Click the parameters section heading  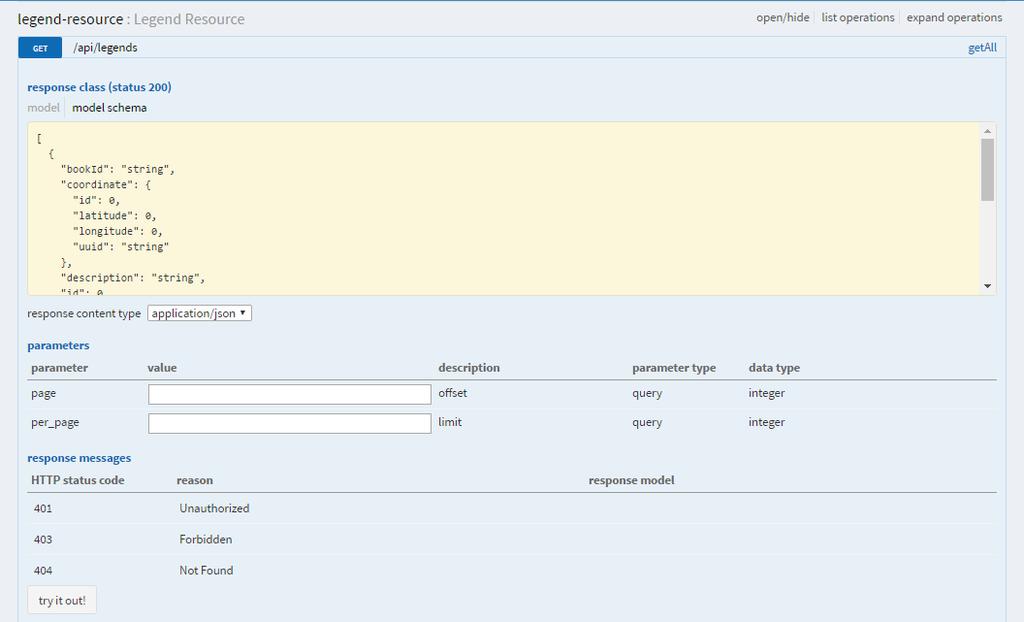tap(58, 346)
